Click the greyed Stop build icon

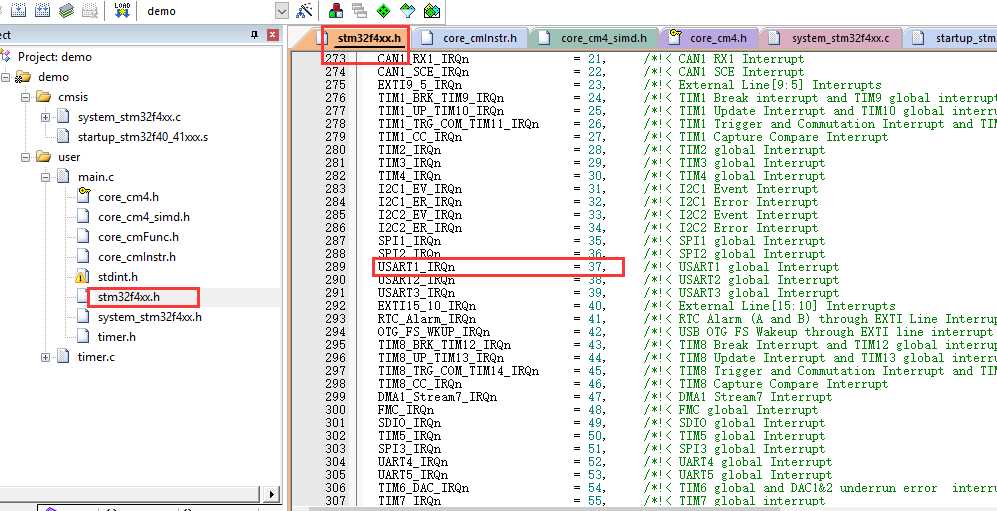click(90, 10)
